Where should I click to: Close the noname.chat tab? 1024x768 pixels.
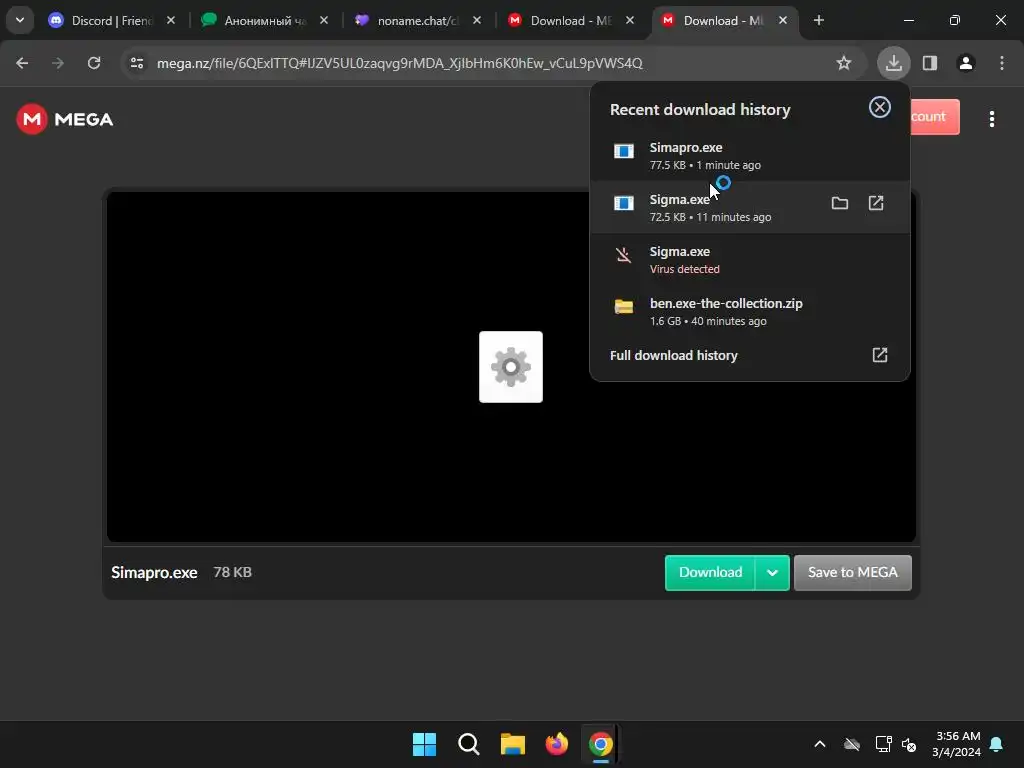477,20
